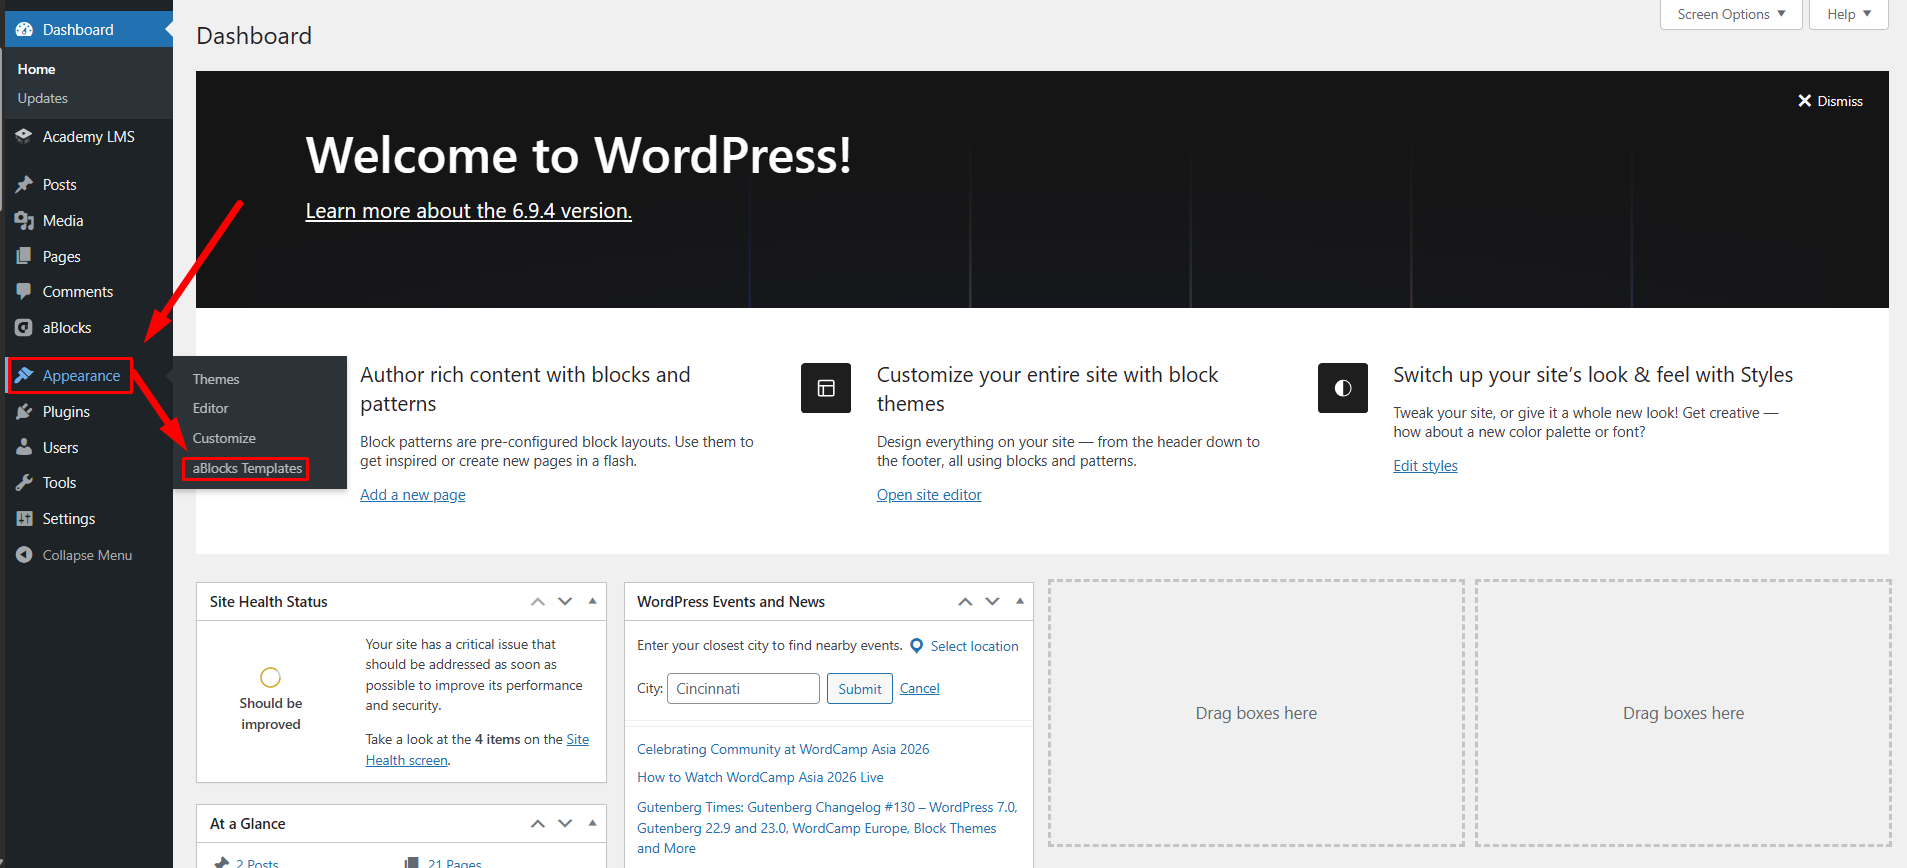The width and height of the screenshot is (1907, 868).
Task: Open the Plugins menu
Action: [x=88, y=412]
